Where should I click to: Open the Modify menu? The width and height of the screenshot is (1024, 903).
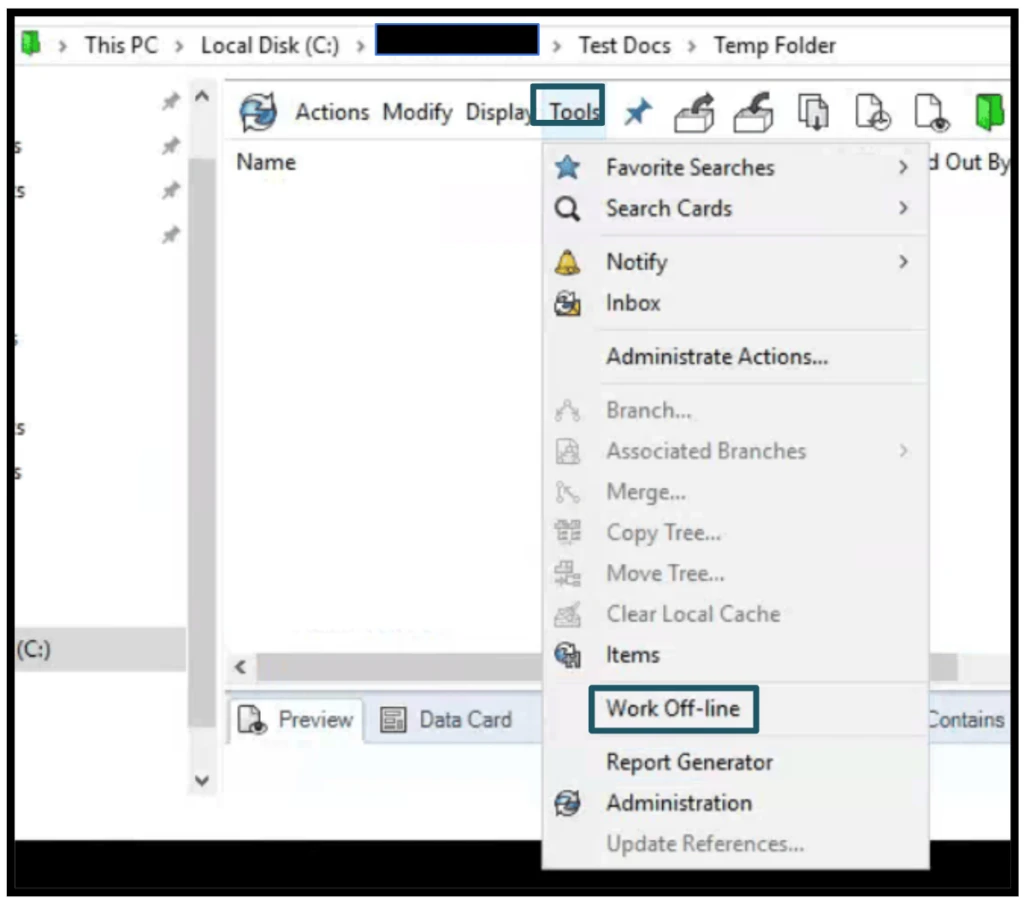[x=417, y=113]
